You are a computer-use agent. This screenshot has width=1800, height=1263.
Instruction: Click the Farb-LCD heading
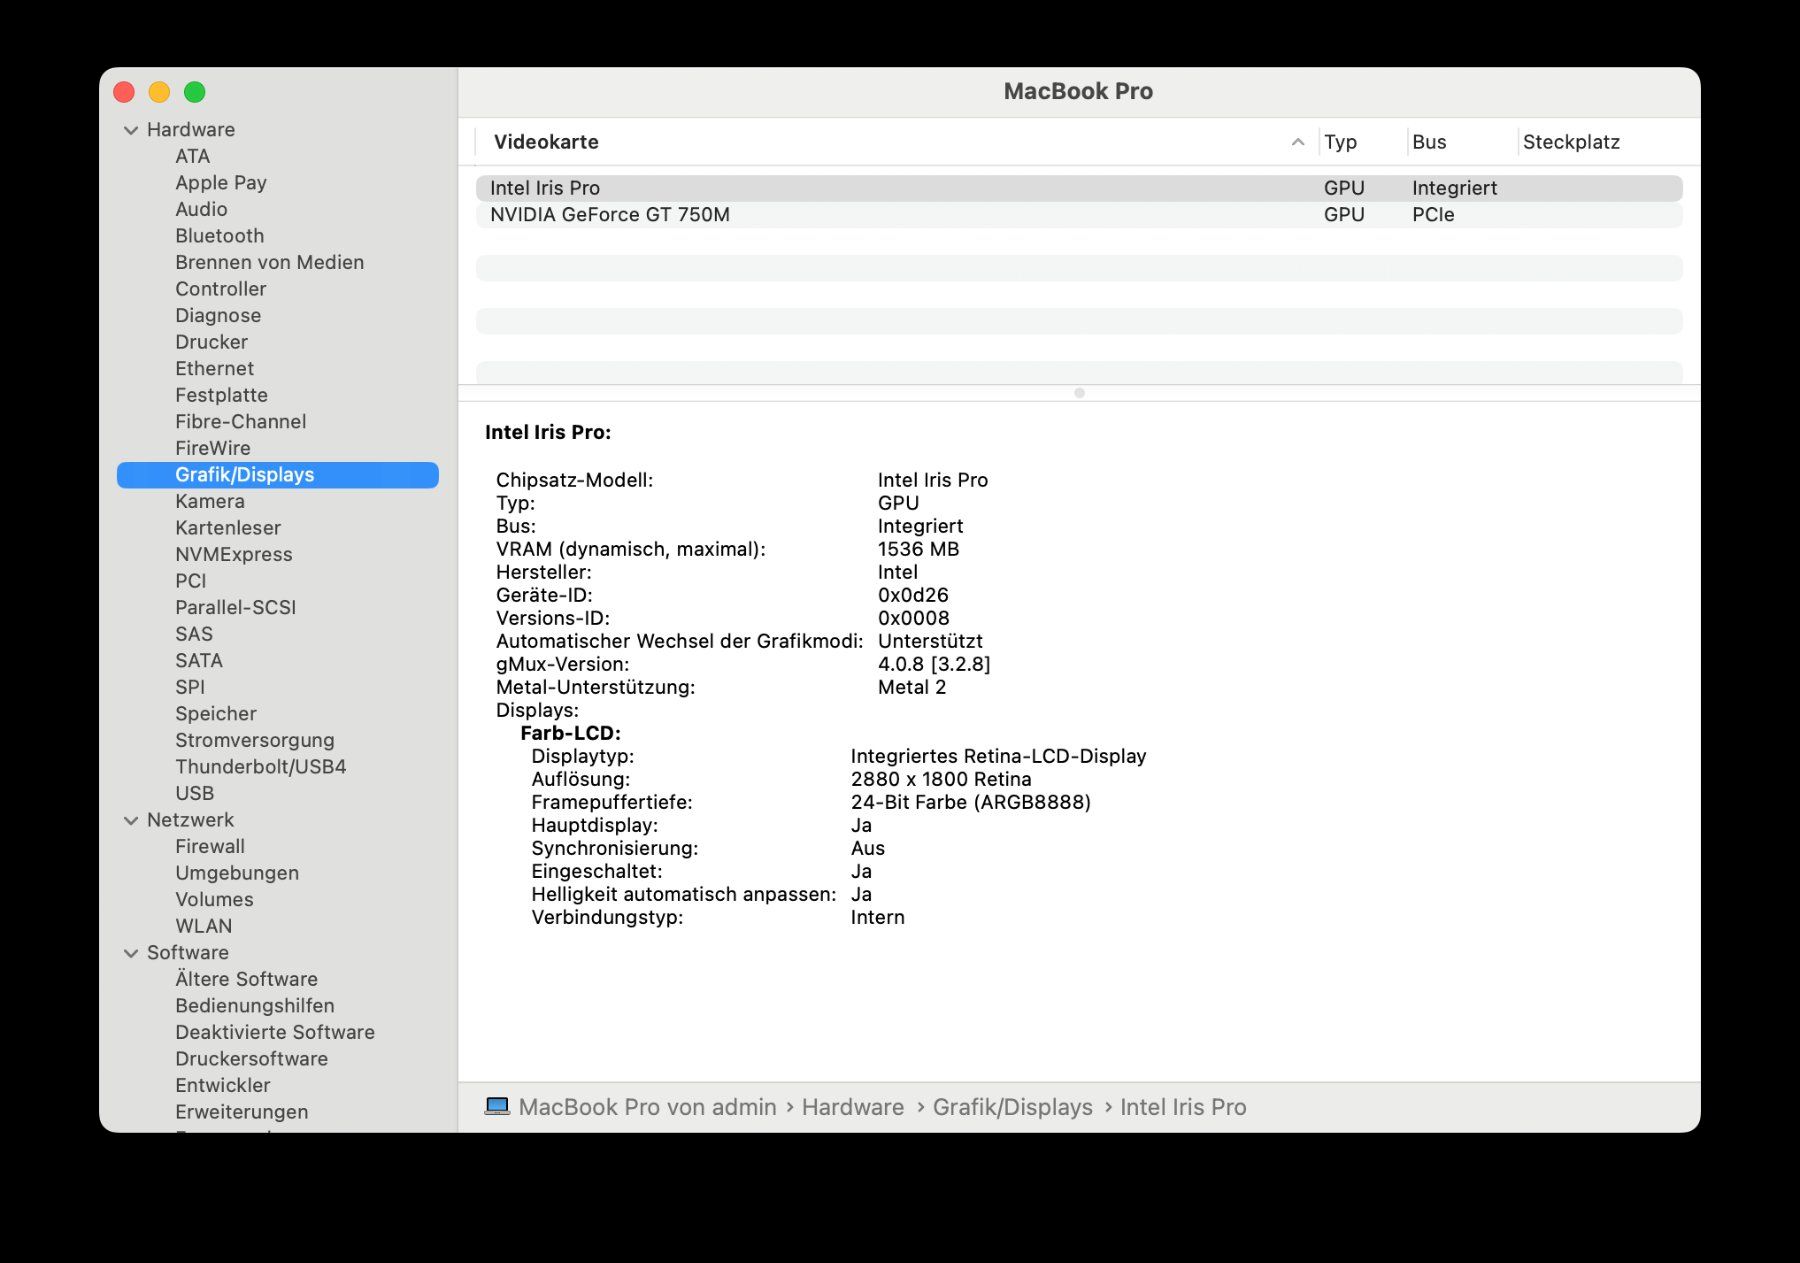point(570,733)
